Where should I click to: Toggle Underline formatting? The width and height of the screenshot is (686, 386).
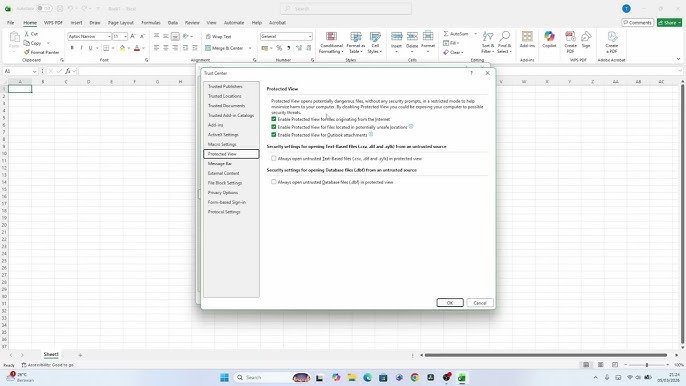(90, 48)
